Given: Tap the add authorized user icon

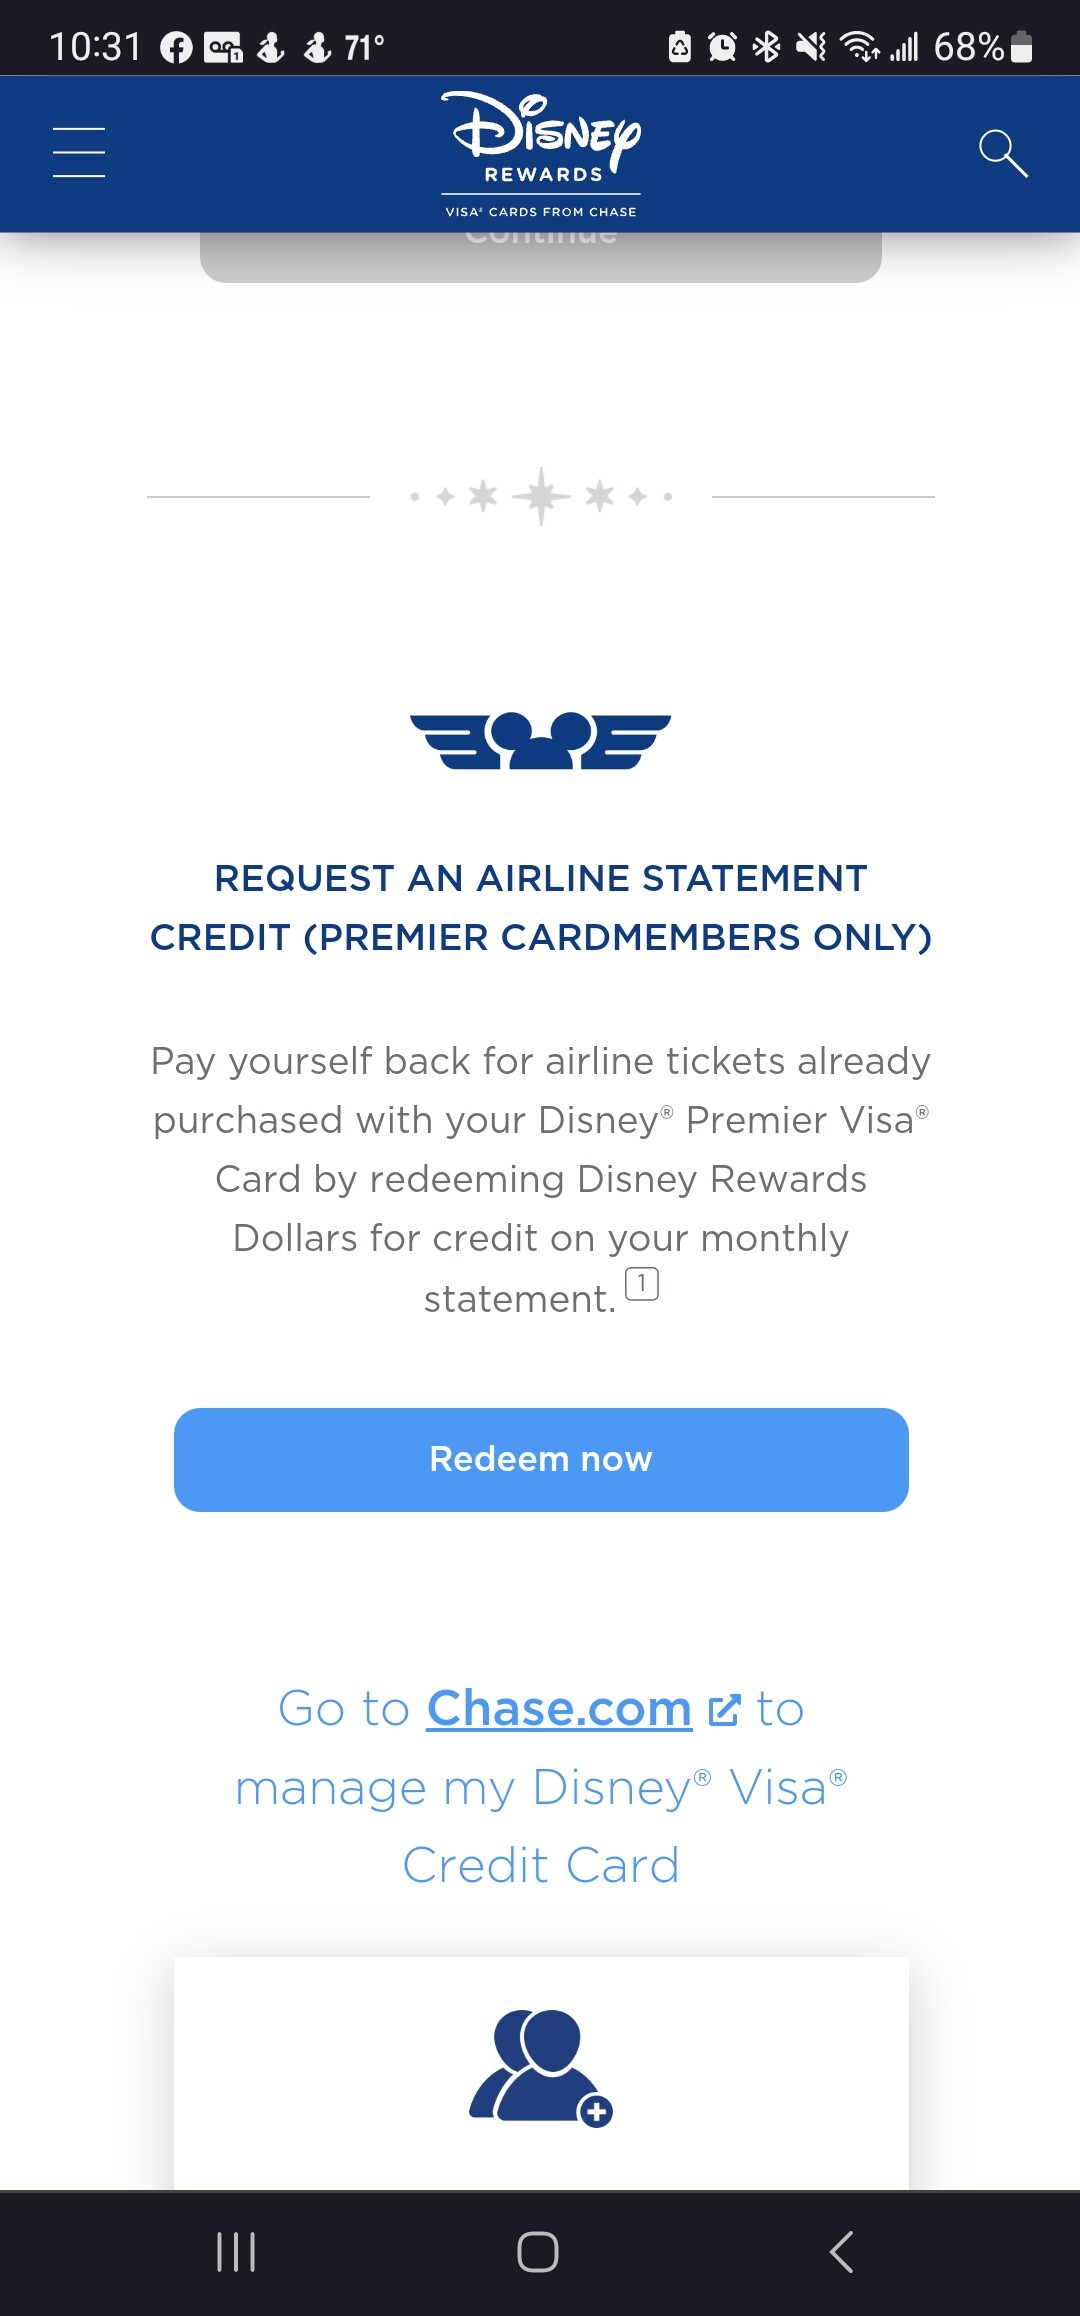Looking at the screenshot, I should [541, 2066].
